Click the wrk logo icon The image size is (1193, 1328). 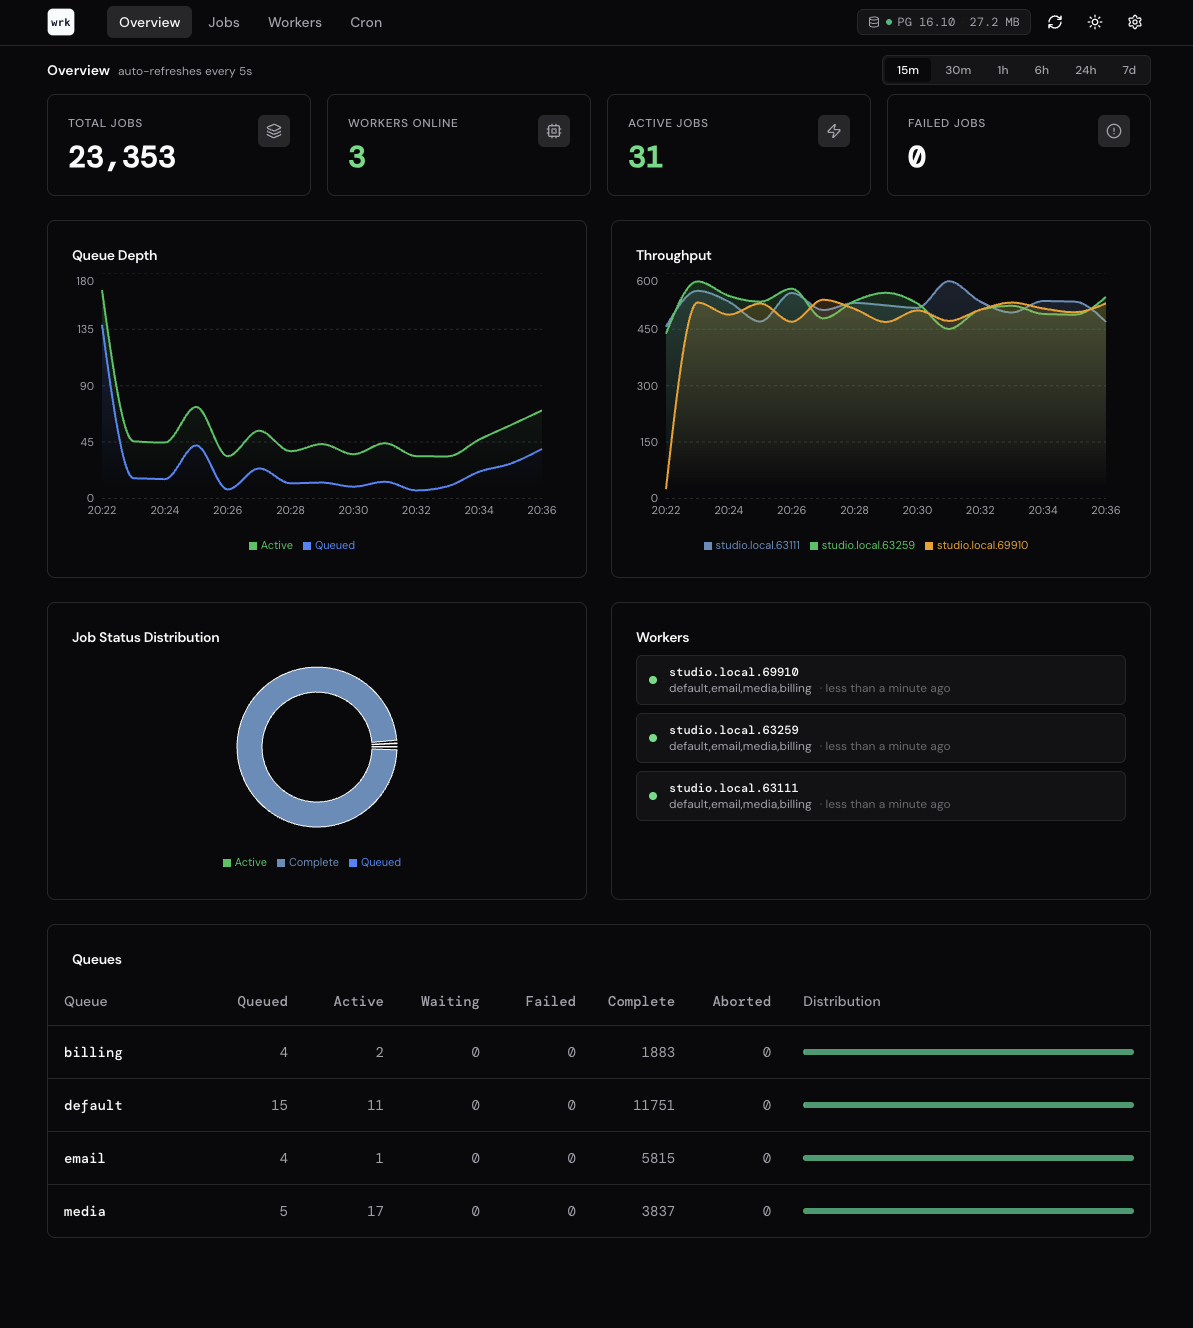point(61,22)
